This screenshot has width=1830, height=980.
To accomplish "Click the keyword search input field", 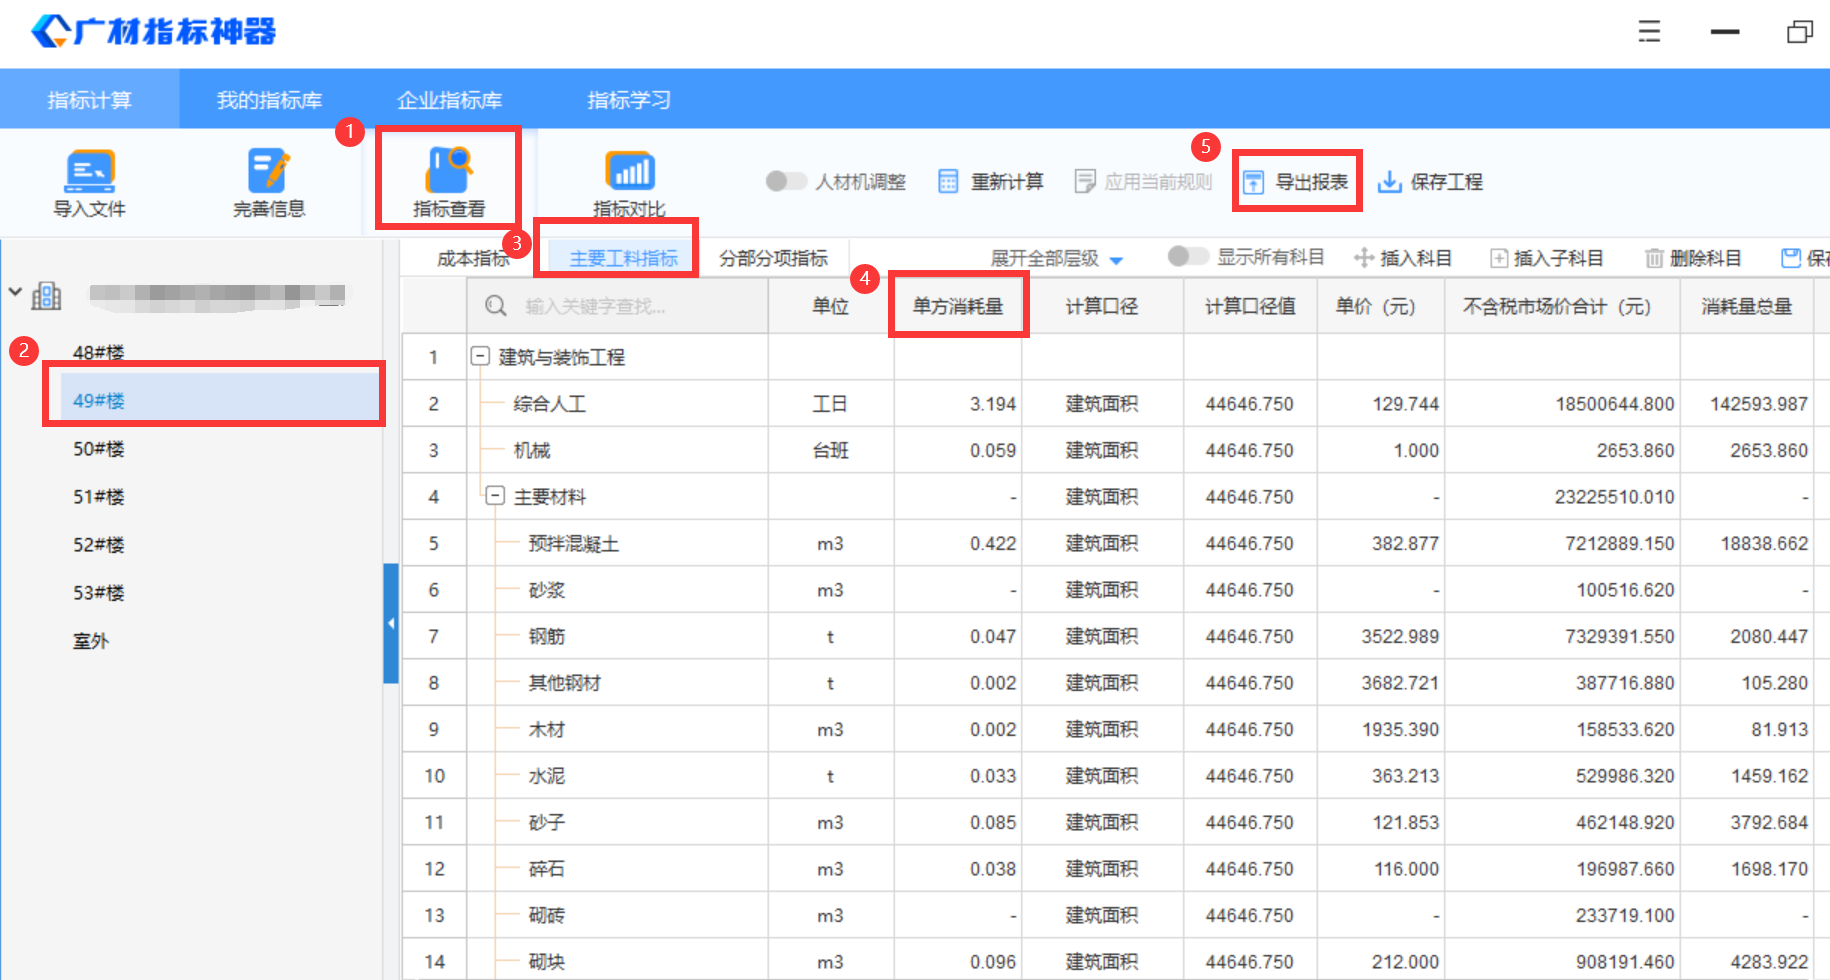I will (618, 306).
